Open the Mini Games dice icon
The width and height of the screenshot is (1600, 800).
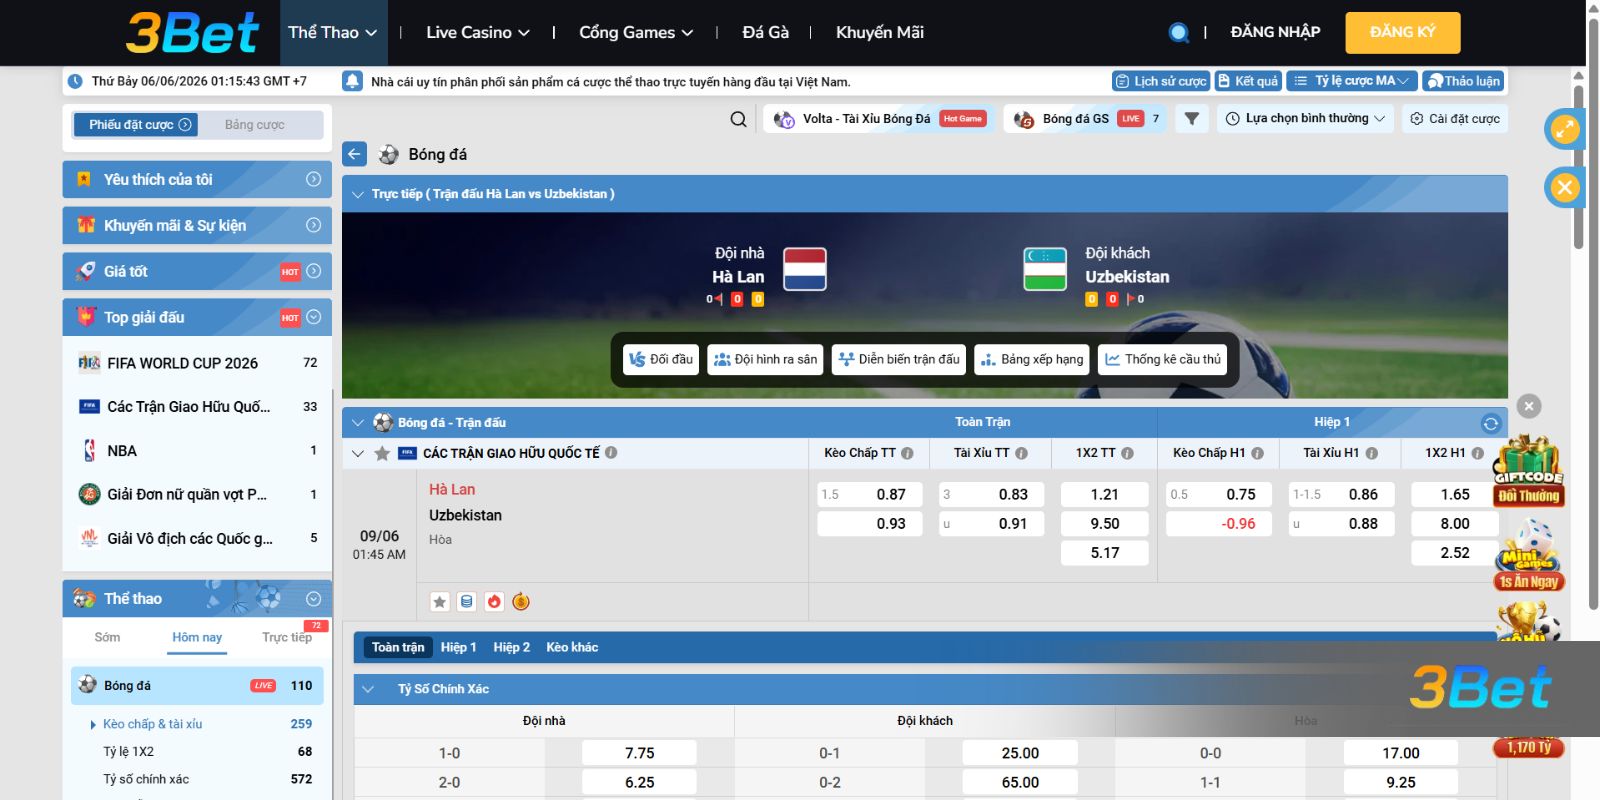coord(1528,555)
